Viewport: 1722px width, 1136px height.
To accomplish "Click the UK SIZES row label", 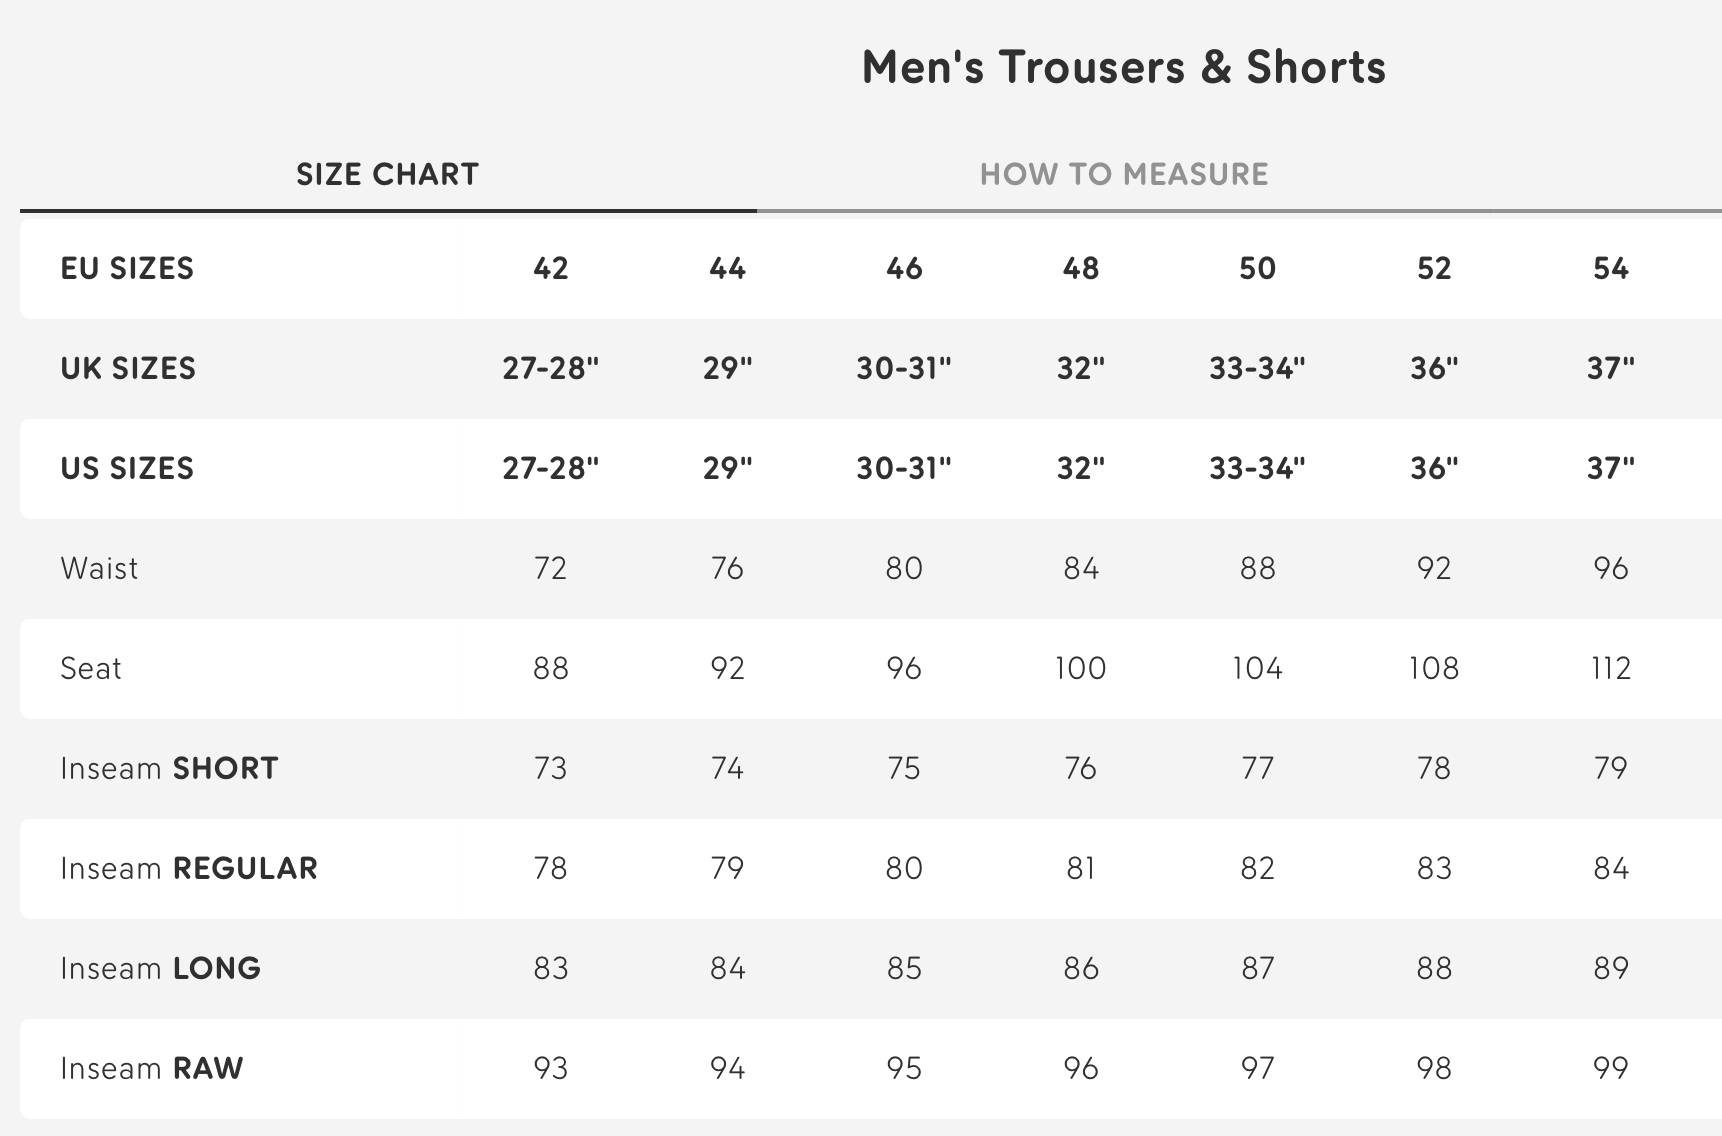I will pos(129,368).
